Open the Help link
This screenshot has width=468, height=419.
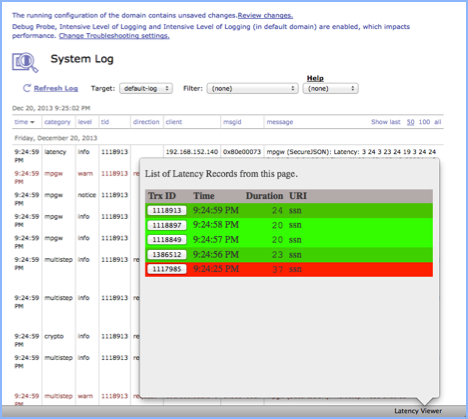click(x=315, y=78)
